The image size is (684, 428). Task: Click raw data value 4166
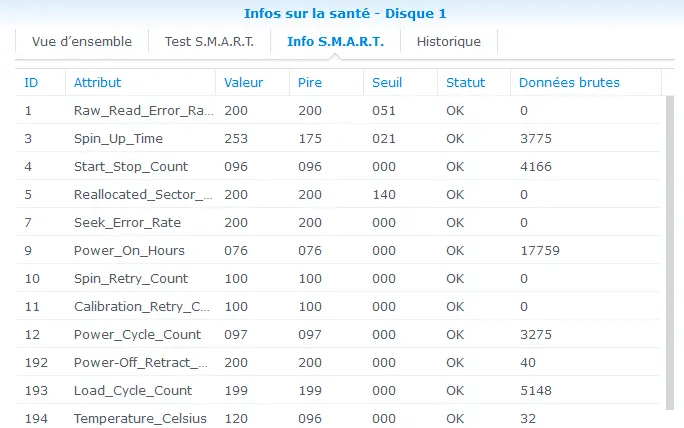(536, 166)
